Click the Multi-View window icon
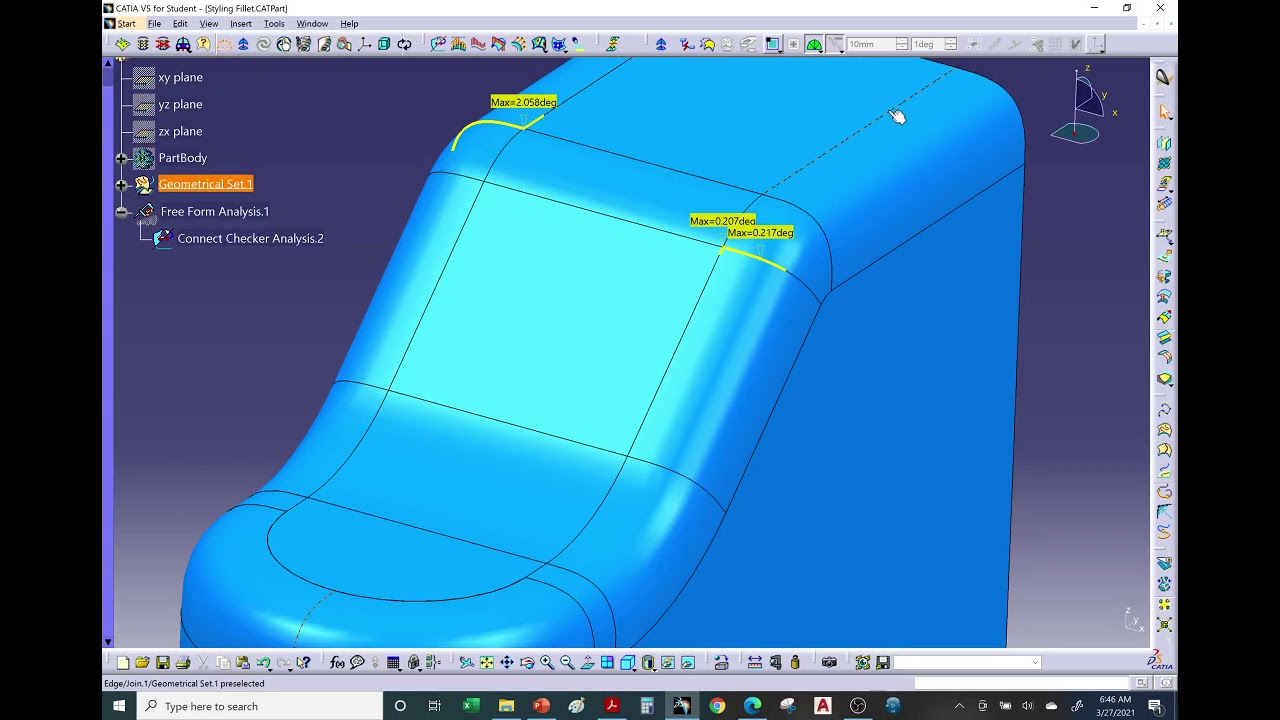Image resolution: width=1280 pixels, height=720 pixels. tap(607, 662)
